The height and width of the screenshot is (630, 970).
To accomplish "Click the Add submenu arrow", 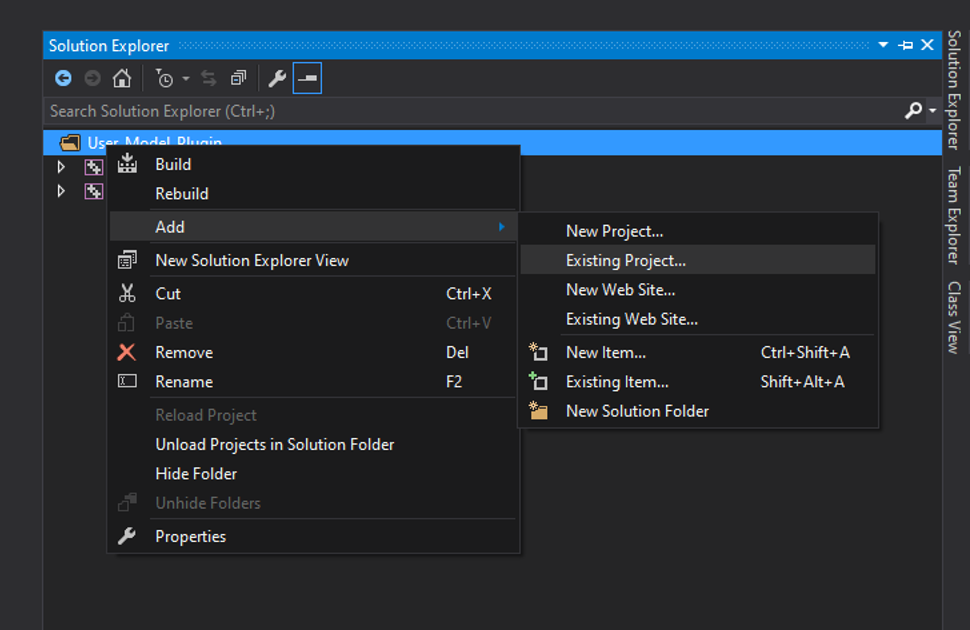I will point(502,227).
